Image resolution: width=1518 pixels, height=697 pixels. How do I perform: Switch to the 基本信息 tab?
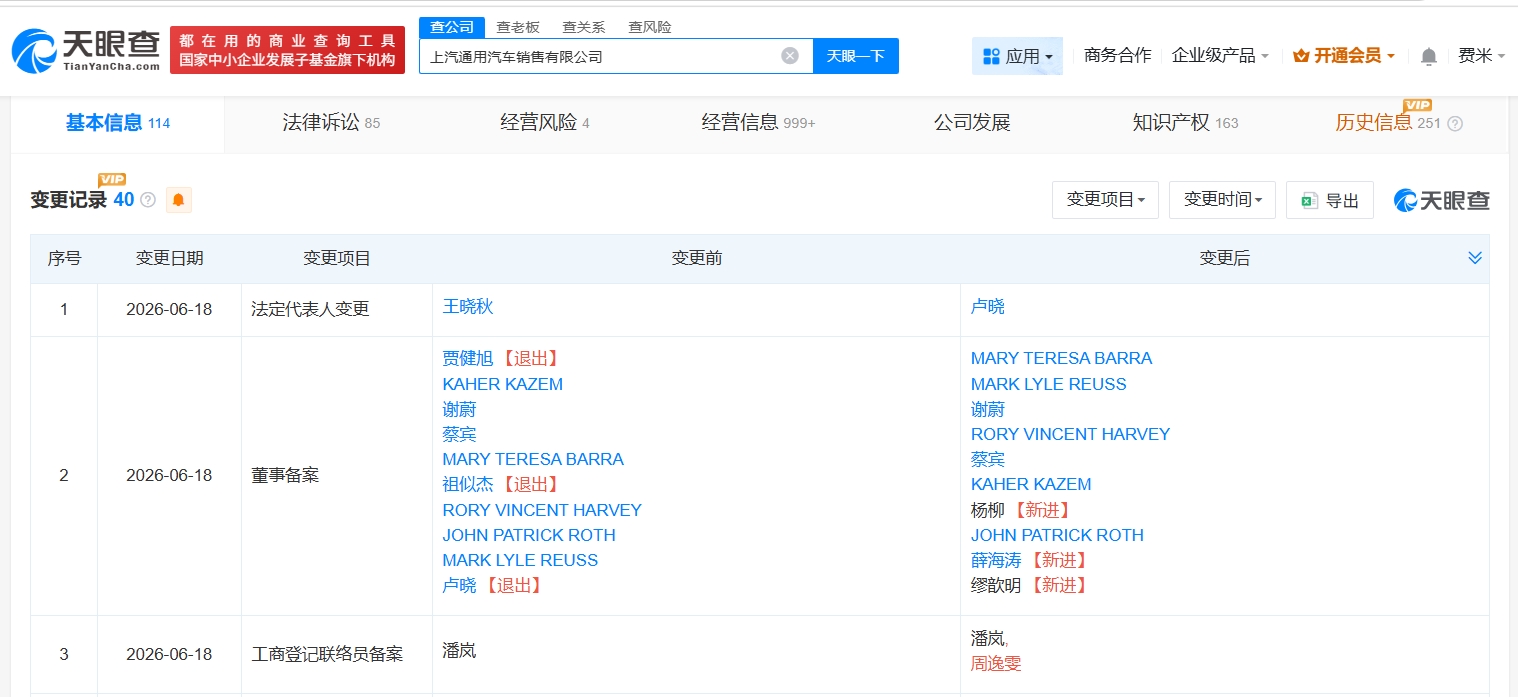click(x=118, y=123)
